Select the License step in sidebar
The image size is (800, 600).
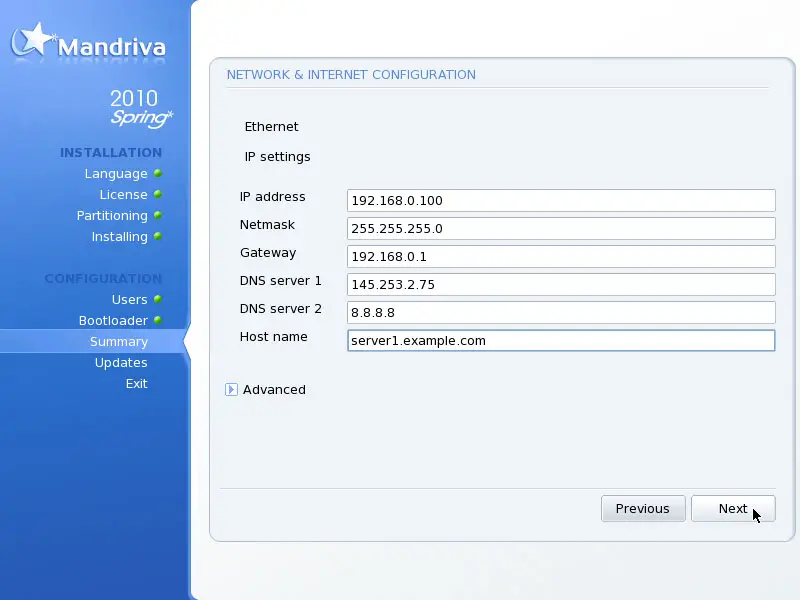coord(123,195)
